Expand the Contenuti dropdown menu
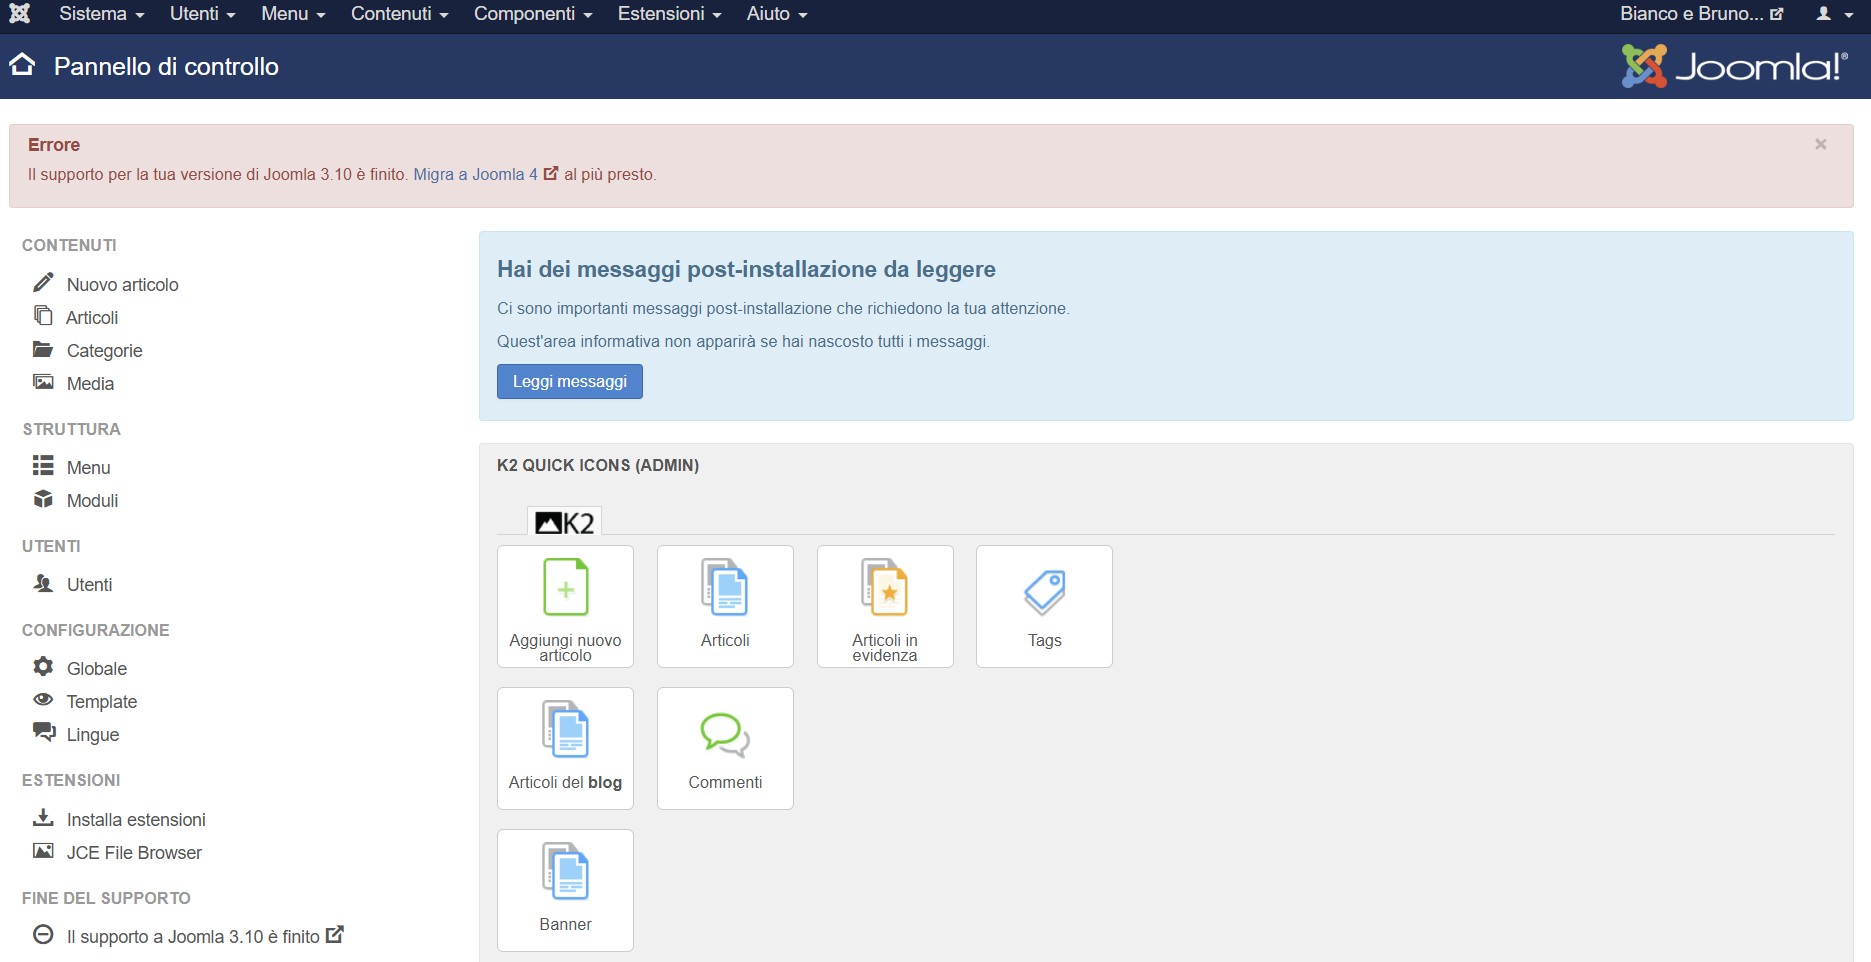The image size is (1871, 962). coord(400,14)
